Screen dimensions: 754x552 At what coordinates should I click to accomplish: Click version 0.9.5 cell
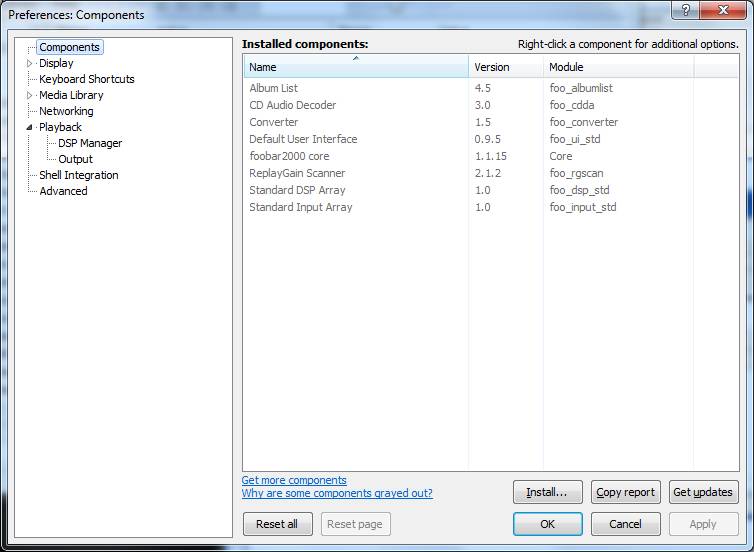pyautogui.click(x=488, y=139)
